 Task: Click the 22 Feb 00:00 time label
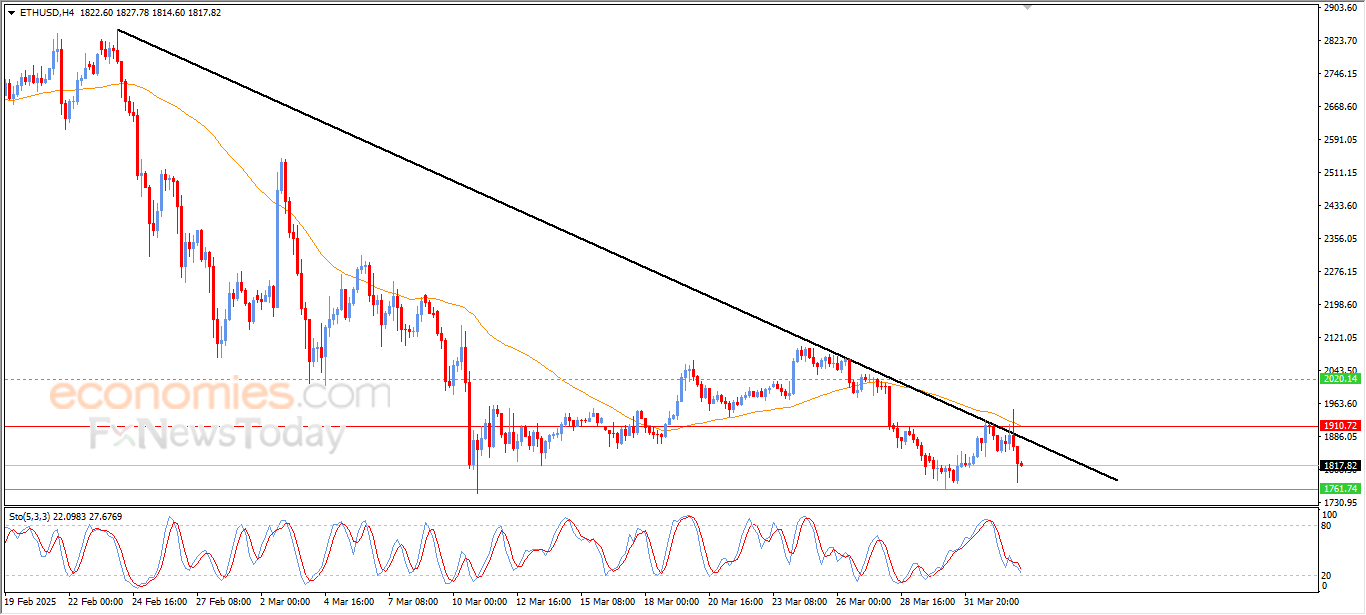[x=96, y=602]
